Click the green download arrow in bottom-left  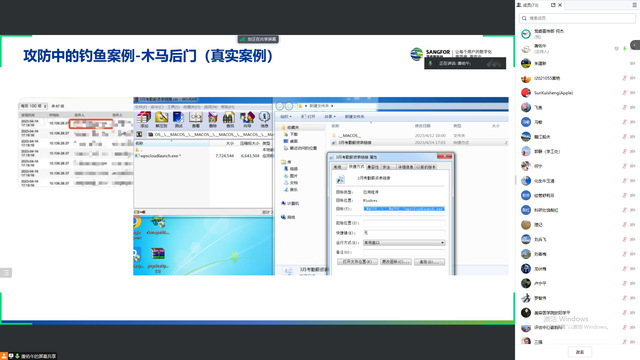click(x=17, y=356)
